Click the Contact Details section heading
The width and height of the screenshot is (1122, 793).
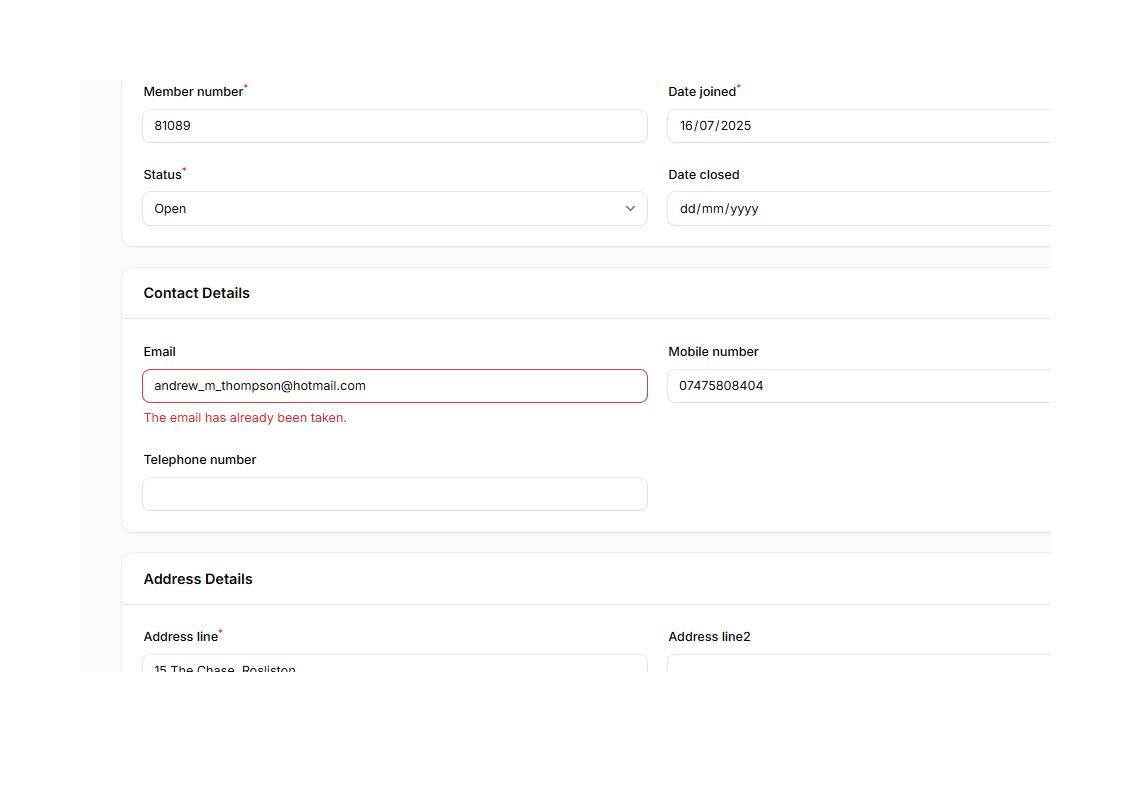coord(197,293)
